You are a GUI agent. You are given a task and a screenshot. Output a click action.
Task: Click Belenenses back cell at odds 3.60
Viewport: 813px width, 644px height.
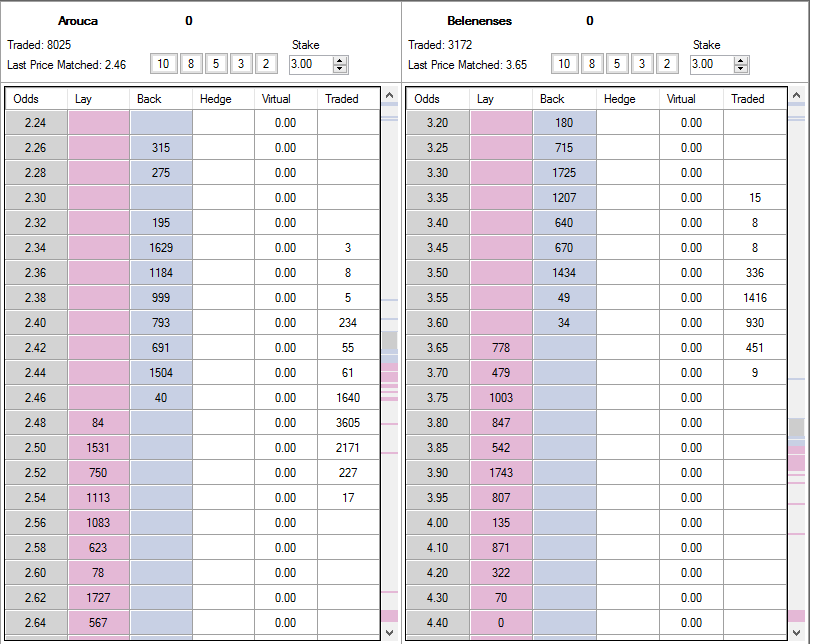(564, 323)
